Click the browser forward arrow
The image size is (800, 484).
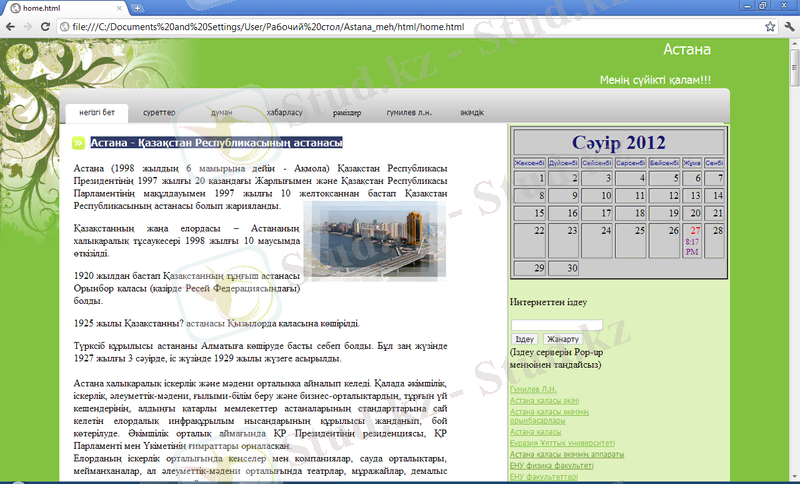pyautogui.click(x=28, y=27)
